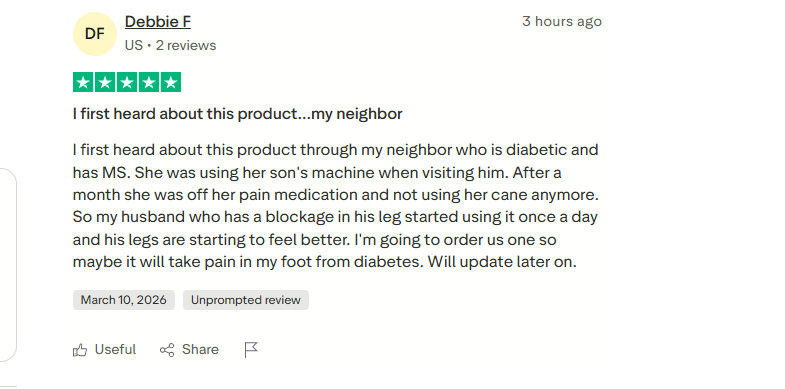785x389 pixels.
Task: Click the US 2 reviews info text
Action: click(x=171, y=45)
